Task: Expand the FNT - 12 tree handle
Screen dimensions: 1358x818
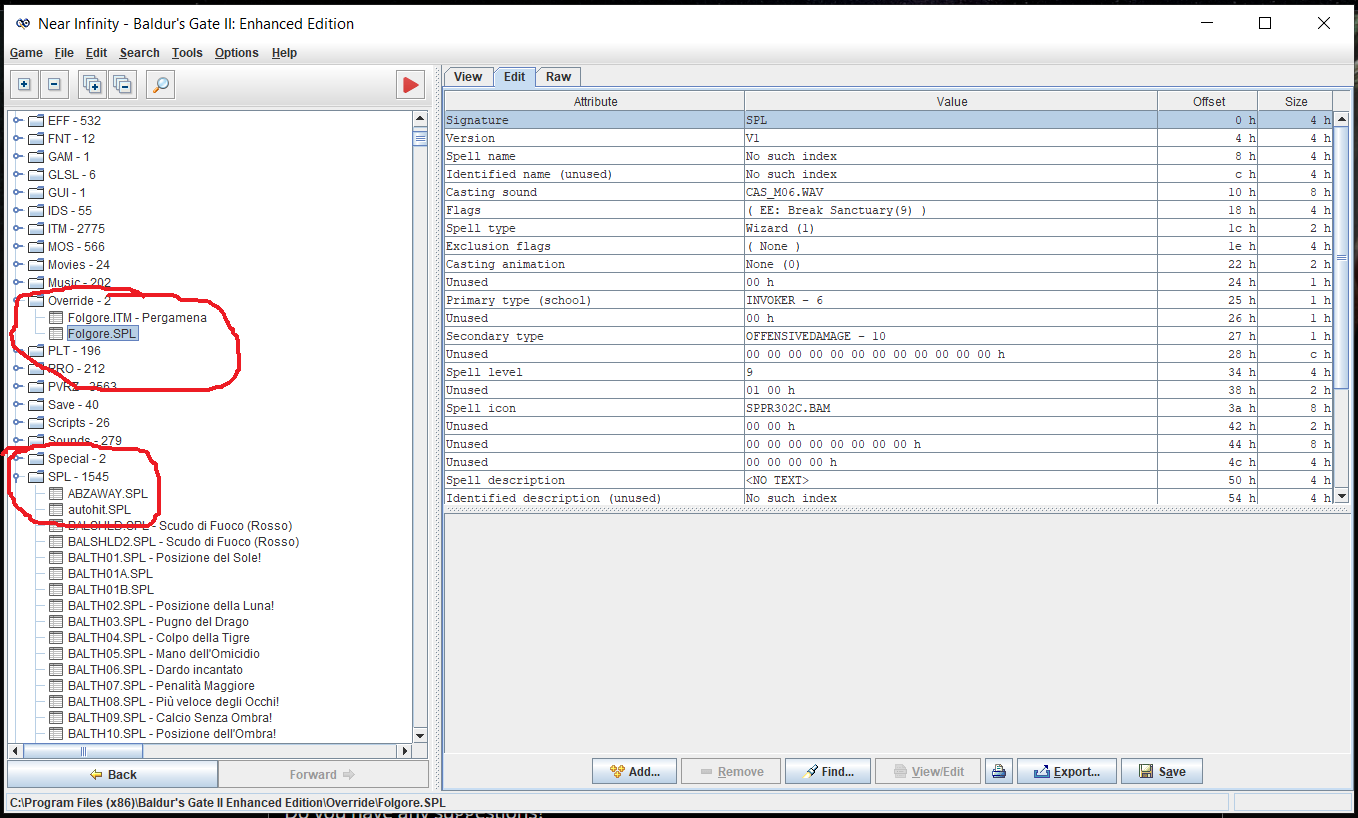Action: tap(17, 138)
